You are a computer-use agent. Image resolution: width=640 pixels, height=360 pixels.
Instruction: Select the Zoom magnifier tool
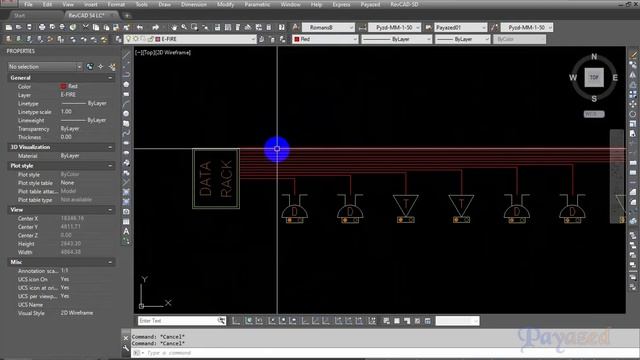click(x=184, y=27)
